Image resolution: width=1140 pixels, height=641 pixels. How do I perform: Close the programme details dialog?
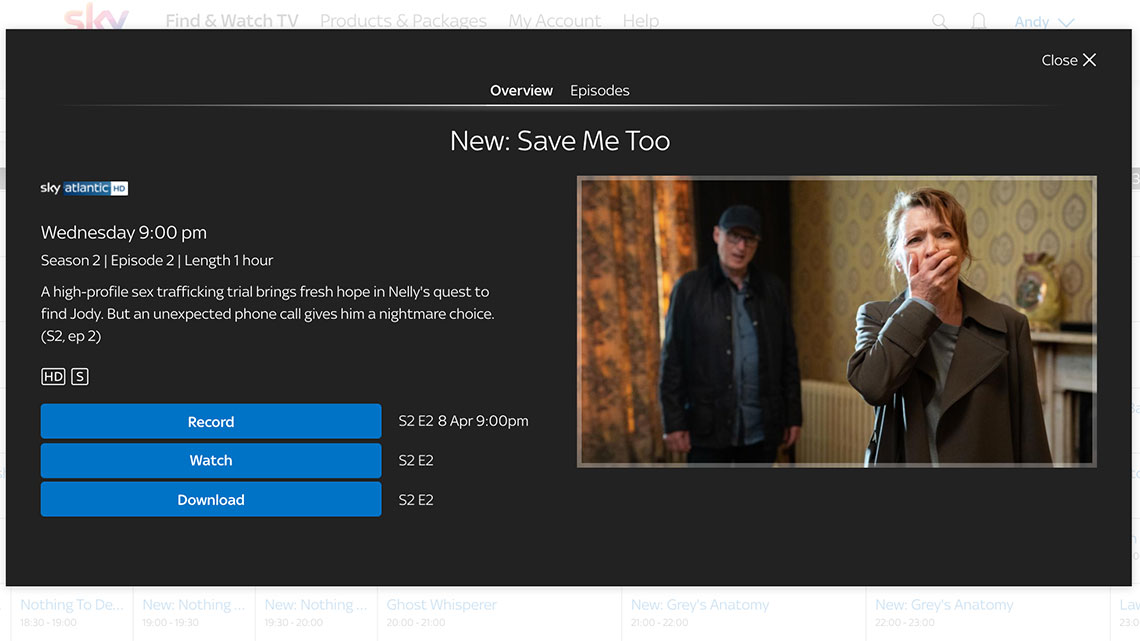[x=1068, y=60]
